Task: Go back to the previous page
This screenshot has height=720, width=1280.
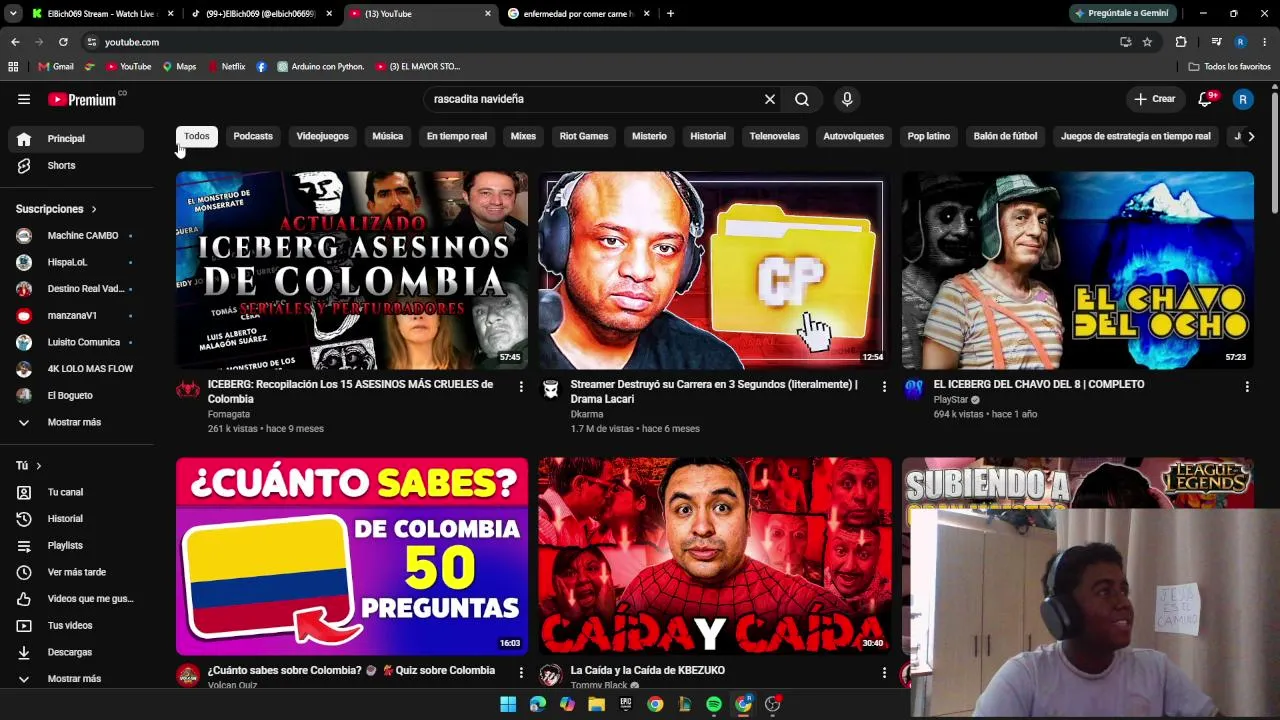Action: (x=15, y=42)
